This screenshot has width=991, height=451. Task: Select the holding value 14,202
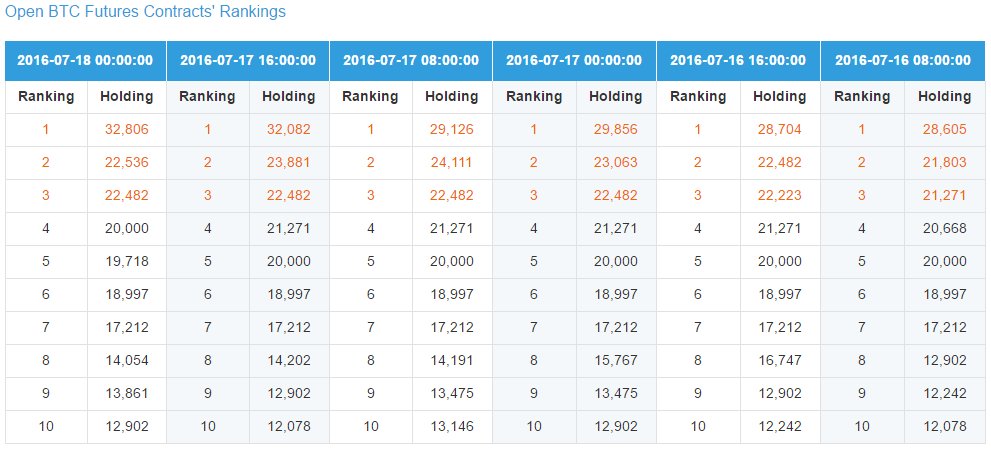coord(289,361)
